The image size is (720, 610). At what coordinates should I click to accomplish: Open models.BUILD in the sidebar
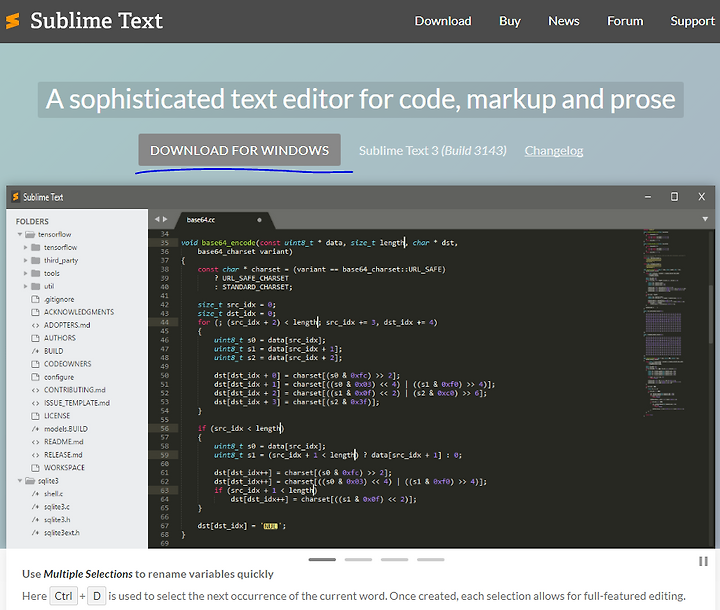(x=66, y=429)
